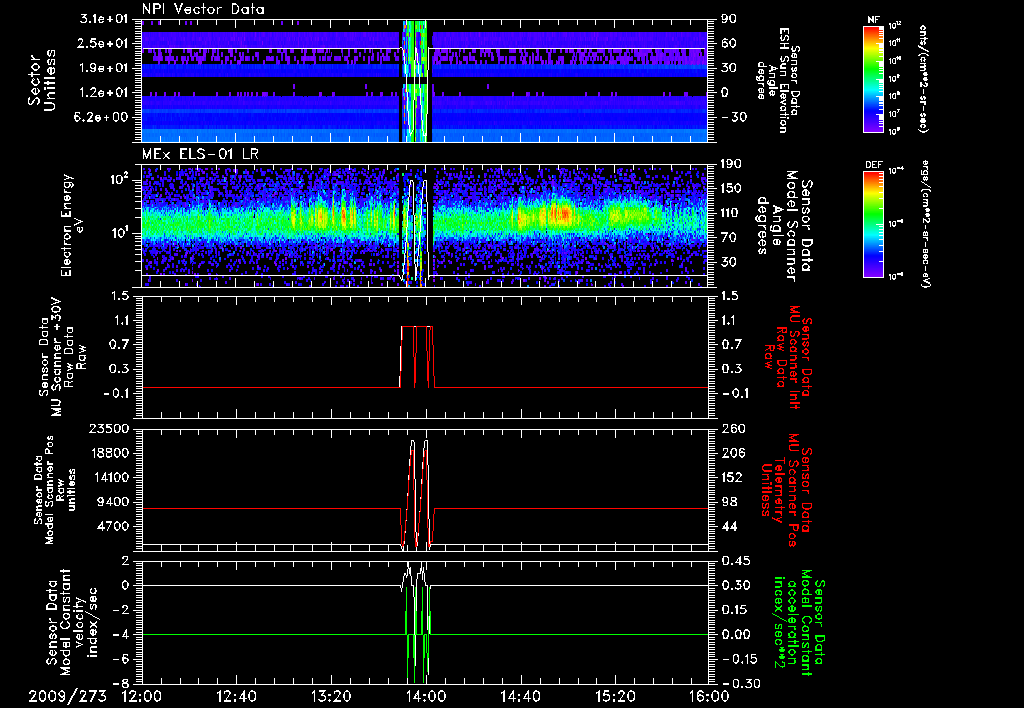Click the 1.9e+01 sector tick label
1024x708 pixels.
pyautogui.click(x=106, y=68)
